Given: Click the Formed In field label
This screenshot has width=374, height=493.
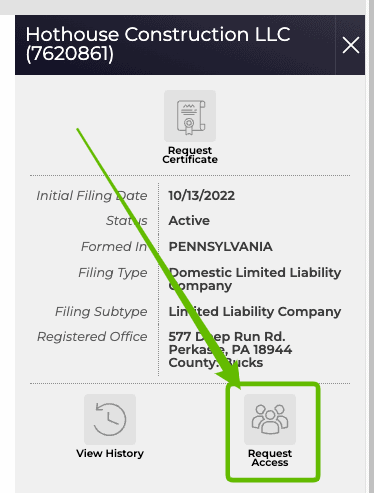Looking at the screenshot, I should (114, 247).
